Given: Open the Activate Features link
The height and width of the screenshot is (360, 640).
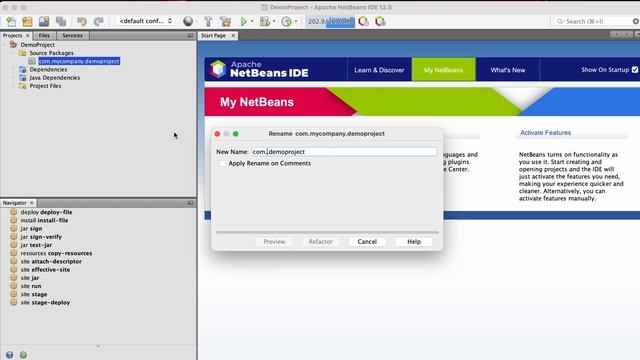Looking at the screenshot, I should pos(545,133).
